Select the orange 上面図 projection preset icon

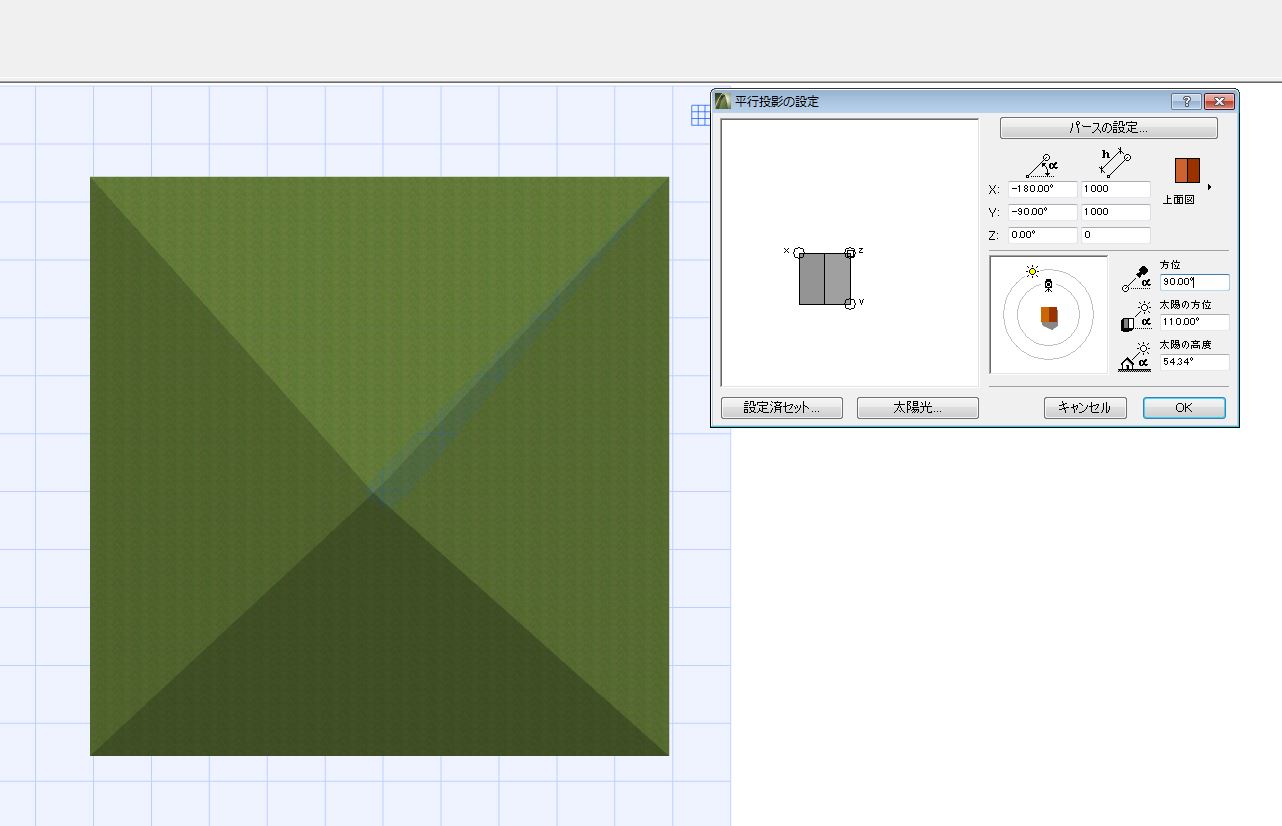tap(1187, 170)
